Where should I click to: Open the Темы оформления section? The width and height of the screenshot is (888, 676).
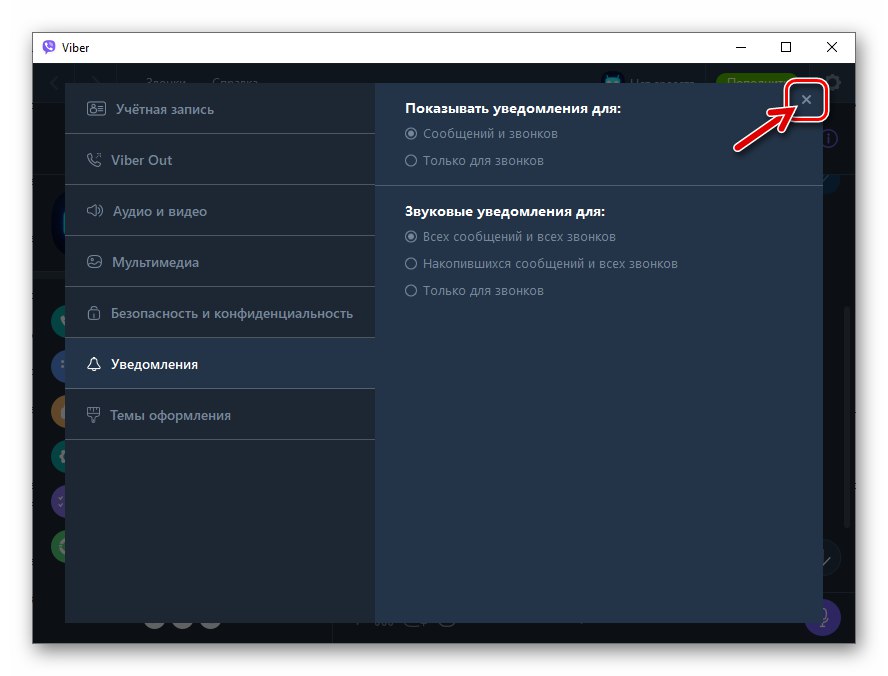(x=220, y=414)
